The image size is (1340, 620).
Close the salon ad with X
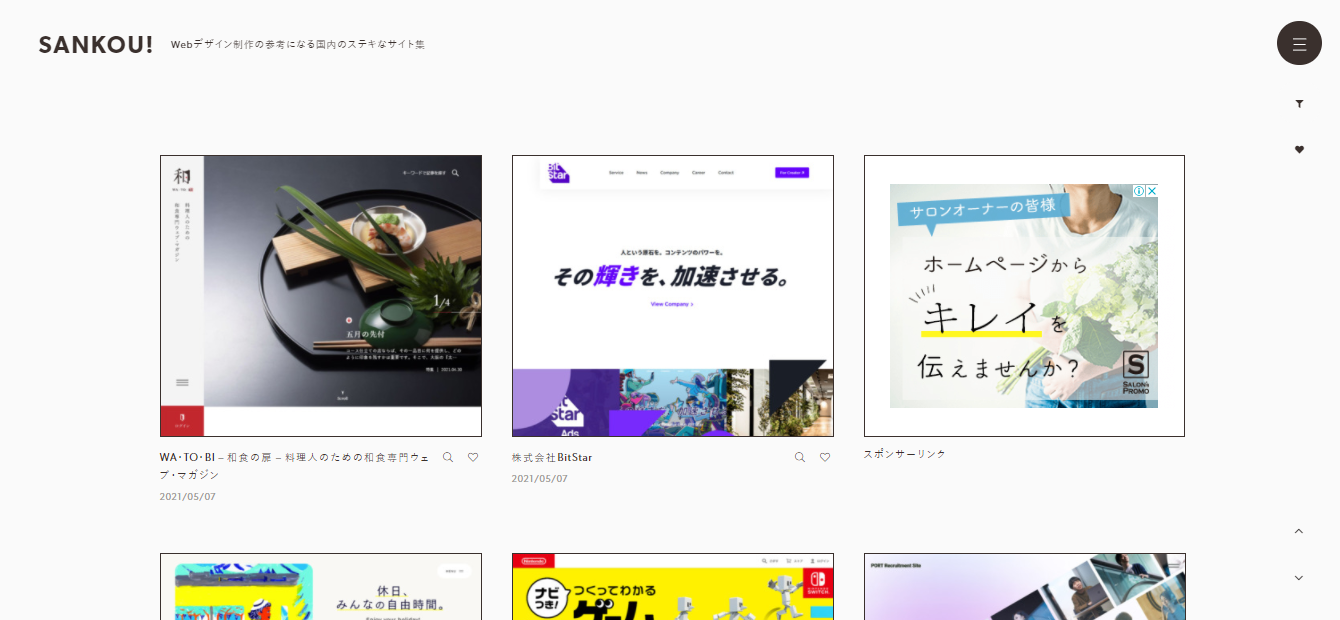pyautogui.click(x=1151, y=191)
